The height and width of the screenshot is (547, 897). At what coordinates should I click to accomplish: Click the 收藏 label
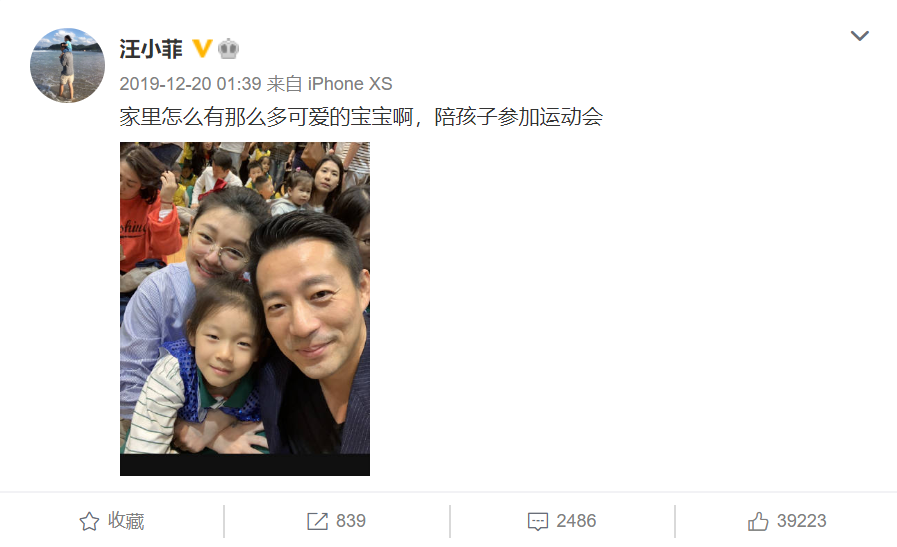[126, 521]
